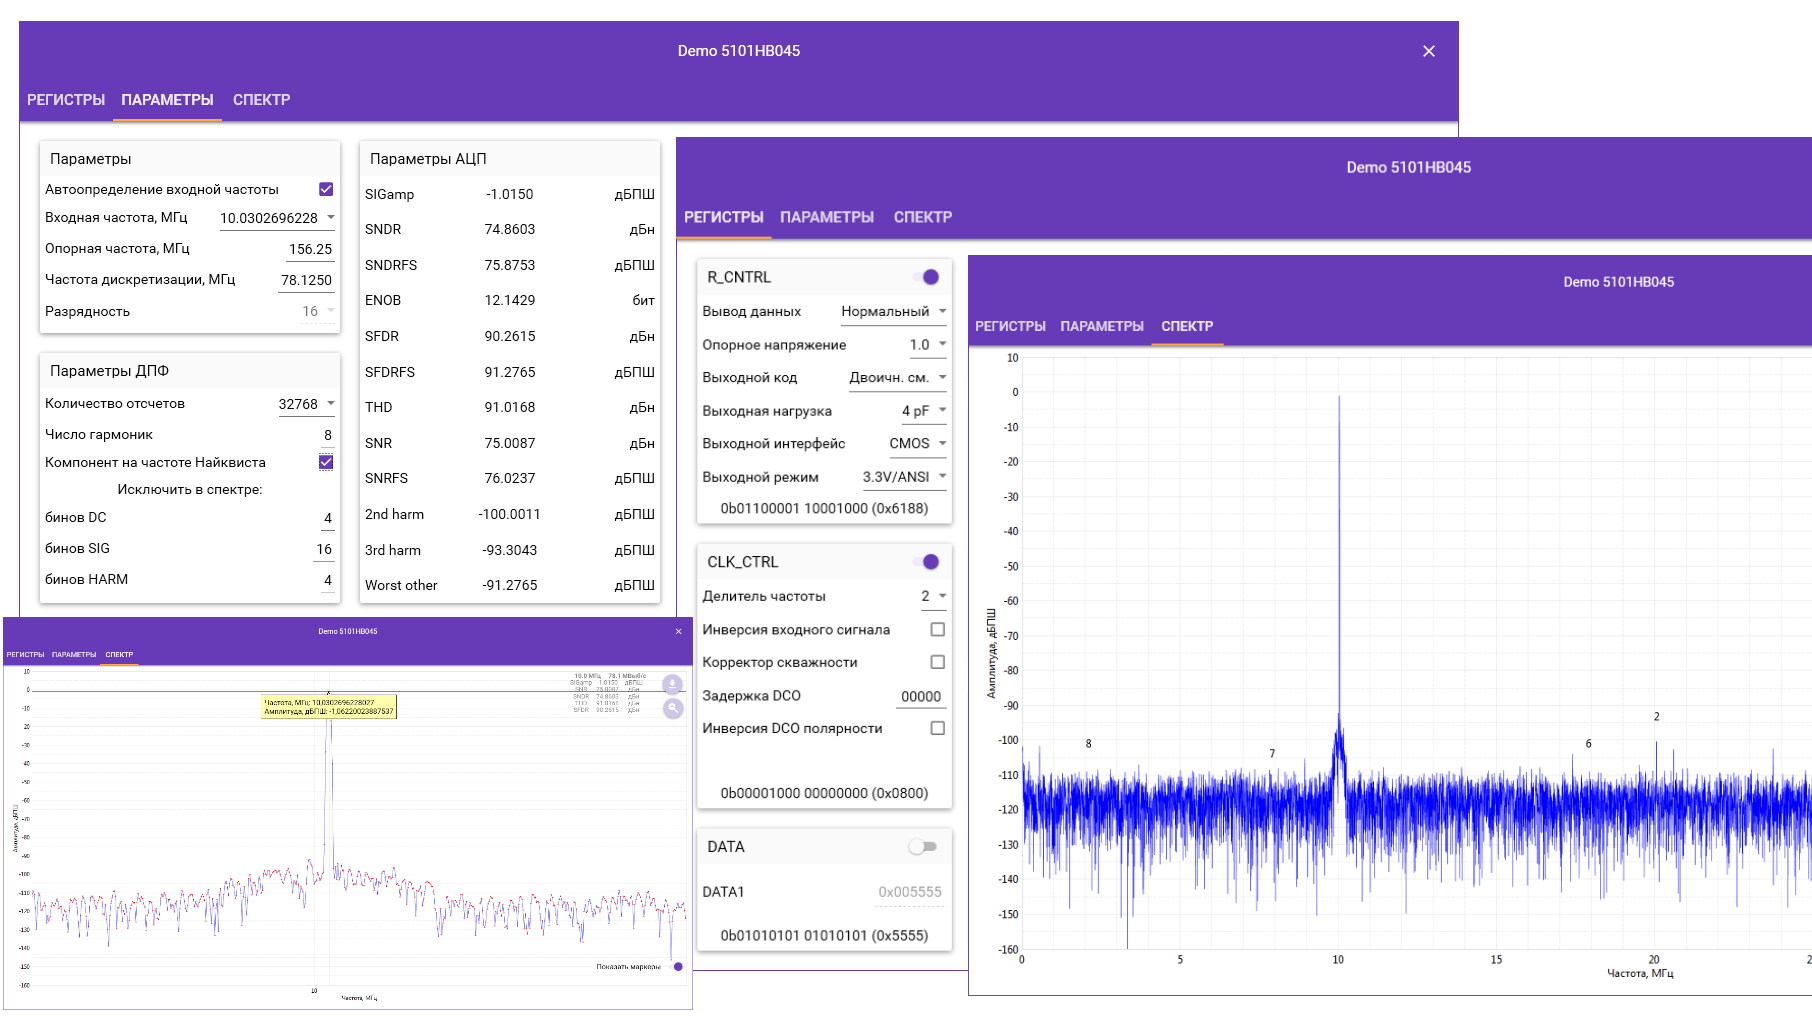Screen dimensions: 1812x1021
Task: Toggle the CLK_CTRL register switch
Action: coord(926,562)
